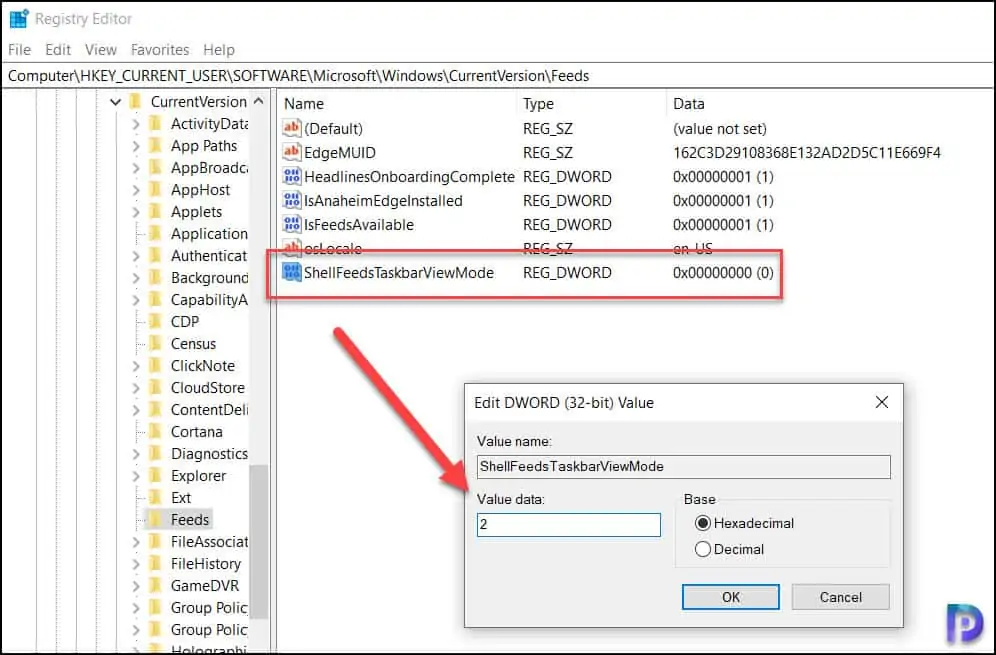Click the (Default) string value icon

(x=292, y=128)
